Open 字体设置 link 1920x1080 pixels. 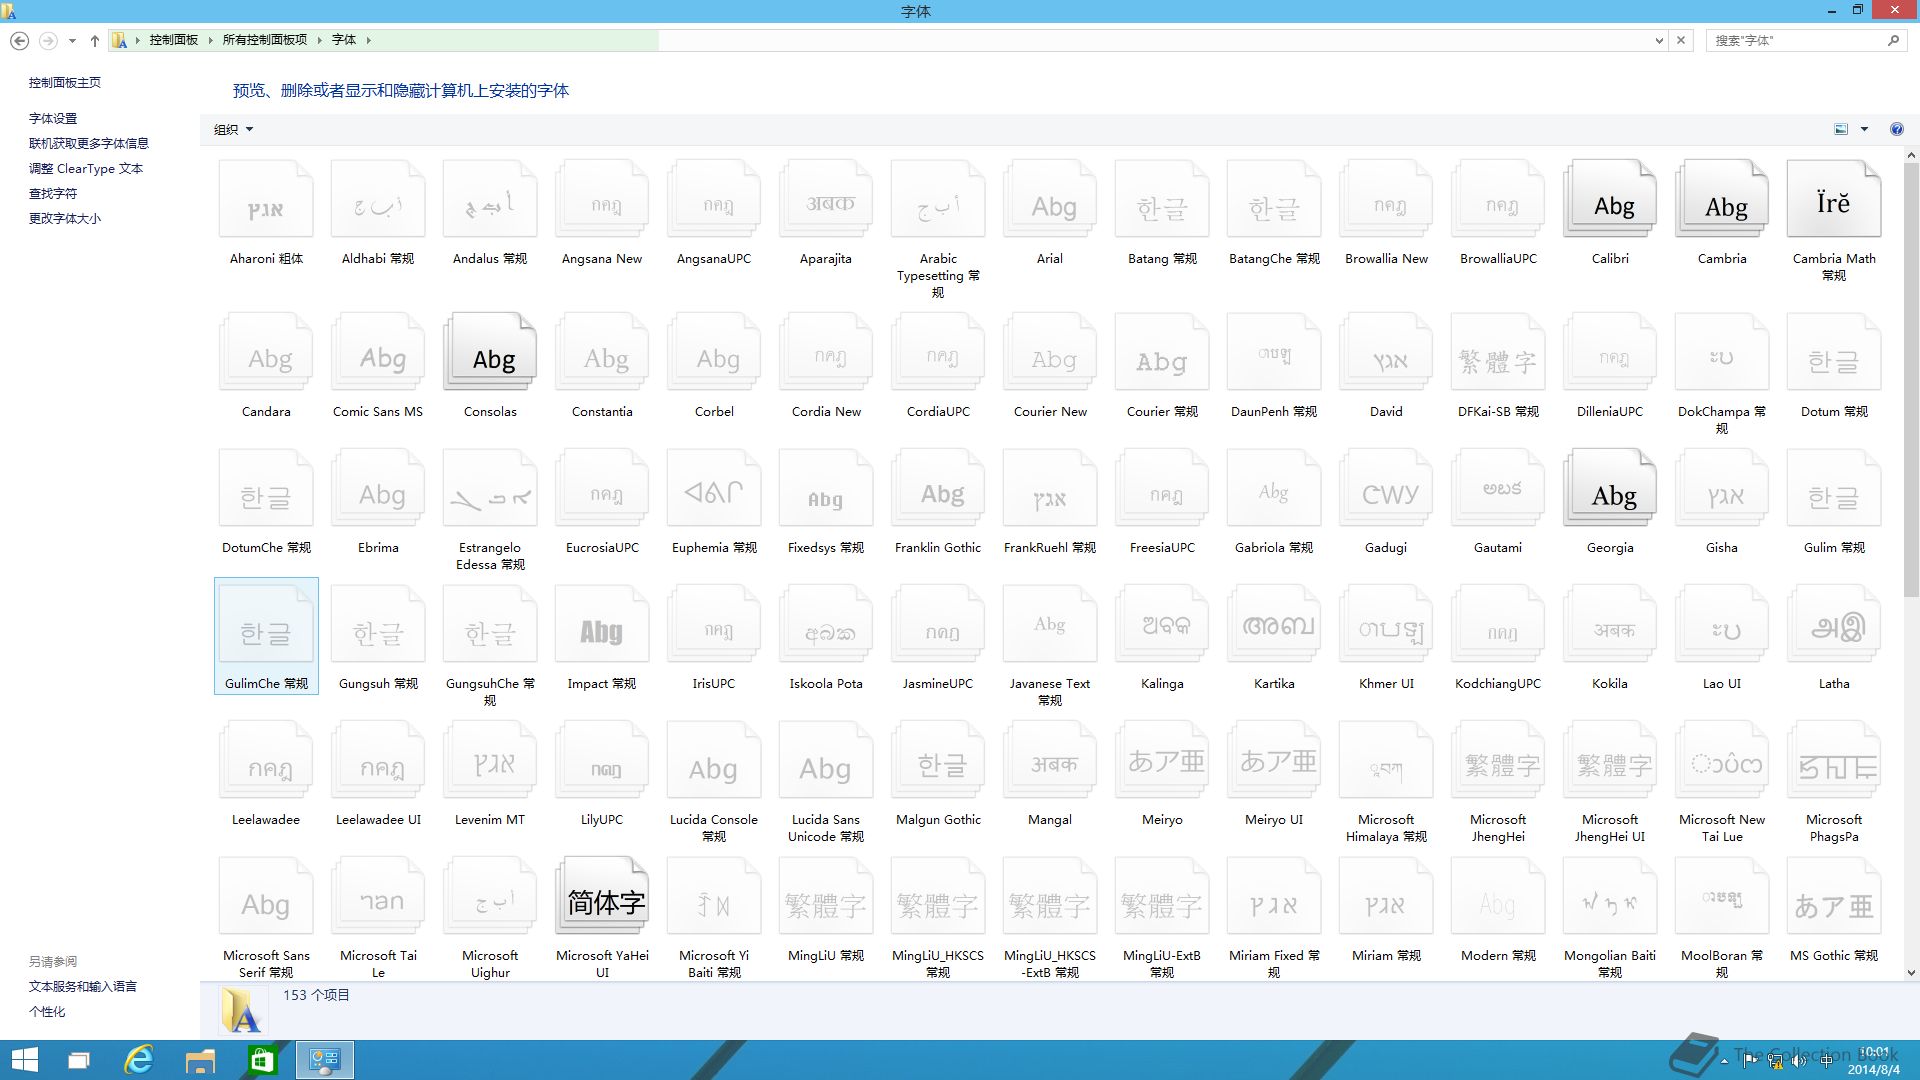pos(53,118)
